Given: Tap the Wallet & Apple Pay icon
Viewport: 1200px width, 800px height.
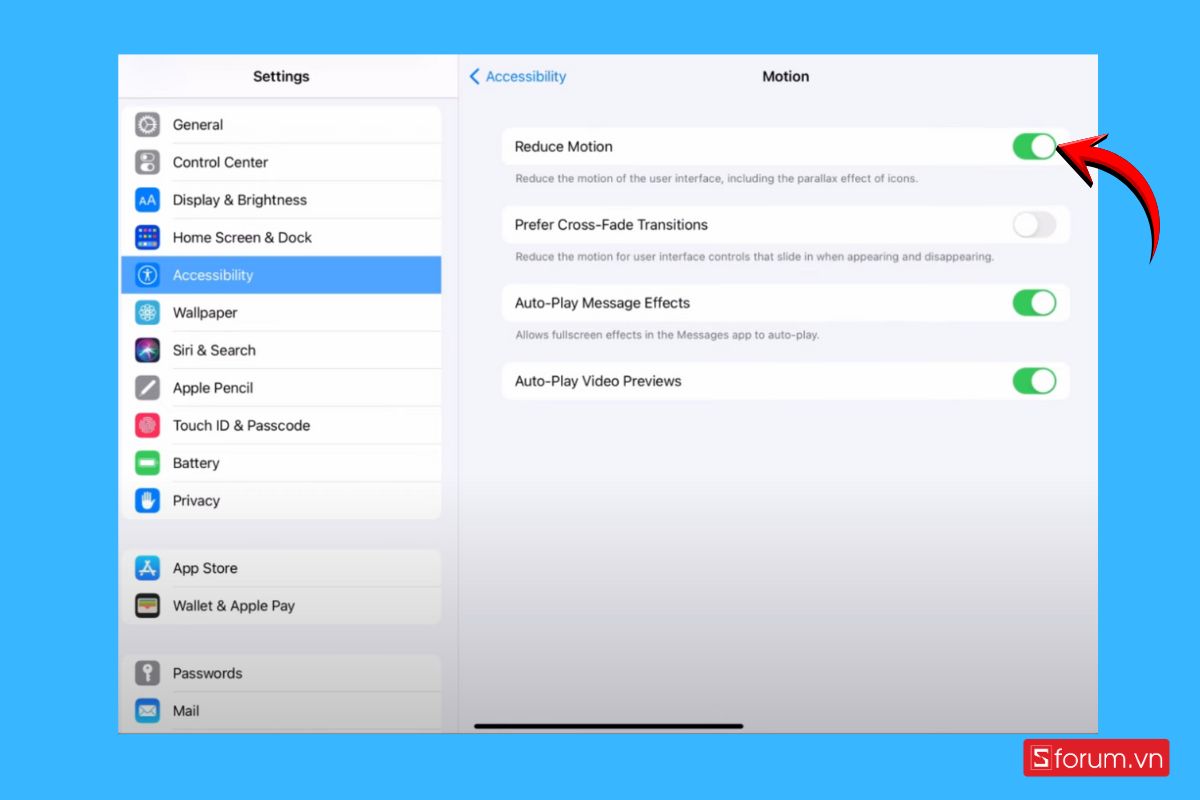Looking at the screenshot, I should point(148,605).
